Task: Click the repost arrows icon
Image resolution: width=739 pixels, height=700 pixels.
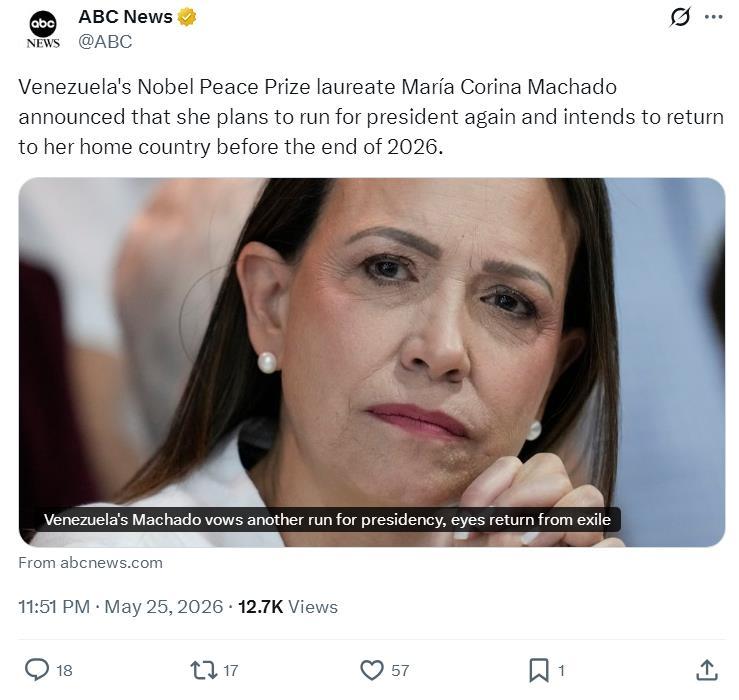Action: [204, 670]
